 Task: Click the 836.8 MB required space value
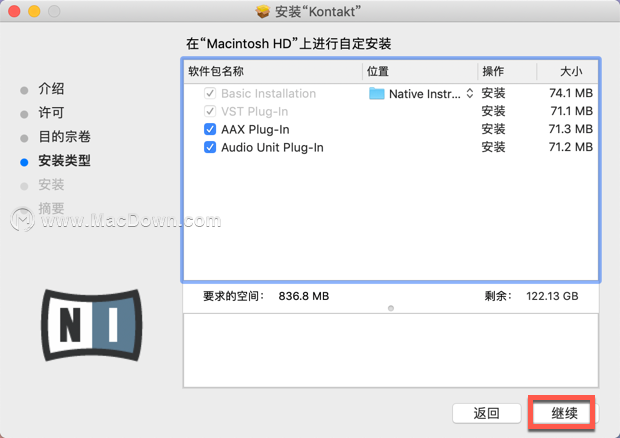pos(304,296)
